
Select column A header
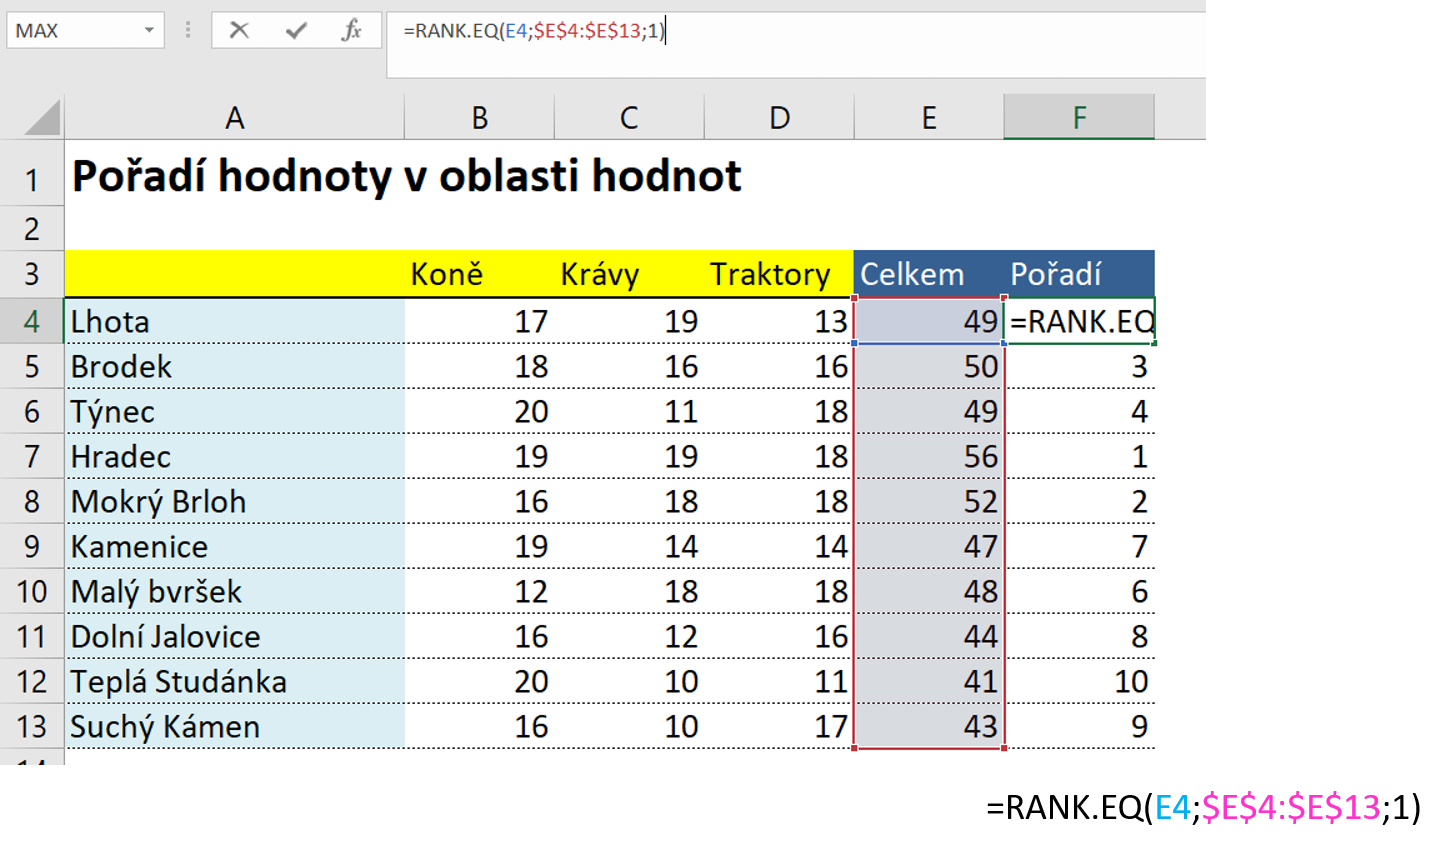(x=234, y=117)
